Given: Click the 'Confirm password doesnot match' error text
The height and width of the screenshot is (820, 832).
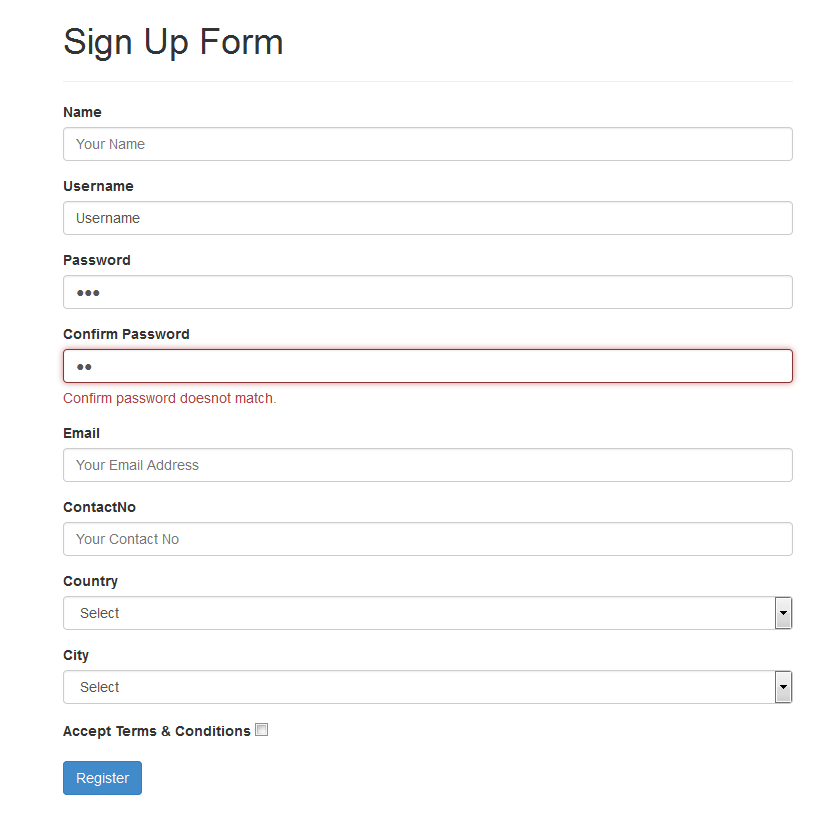Looking at the screenshot, I should tap(169, 398).
